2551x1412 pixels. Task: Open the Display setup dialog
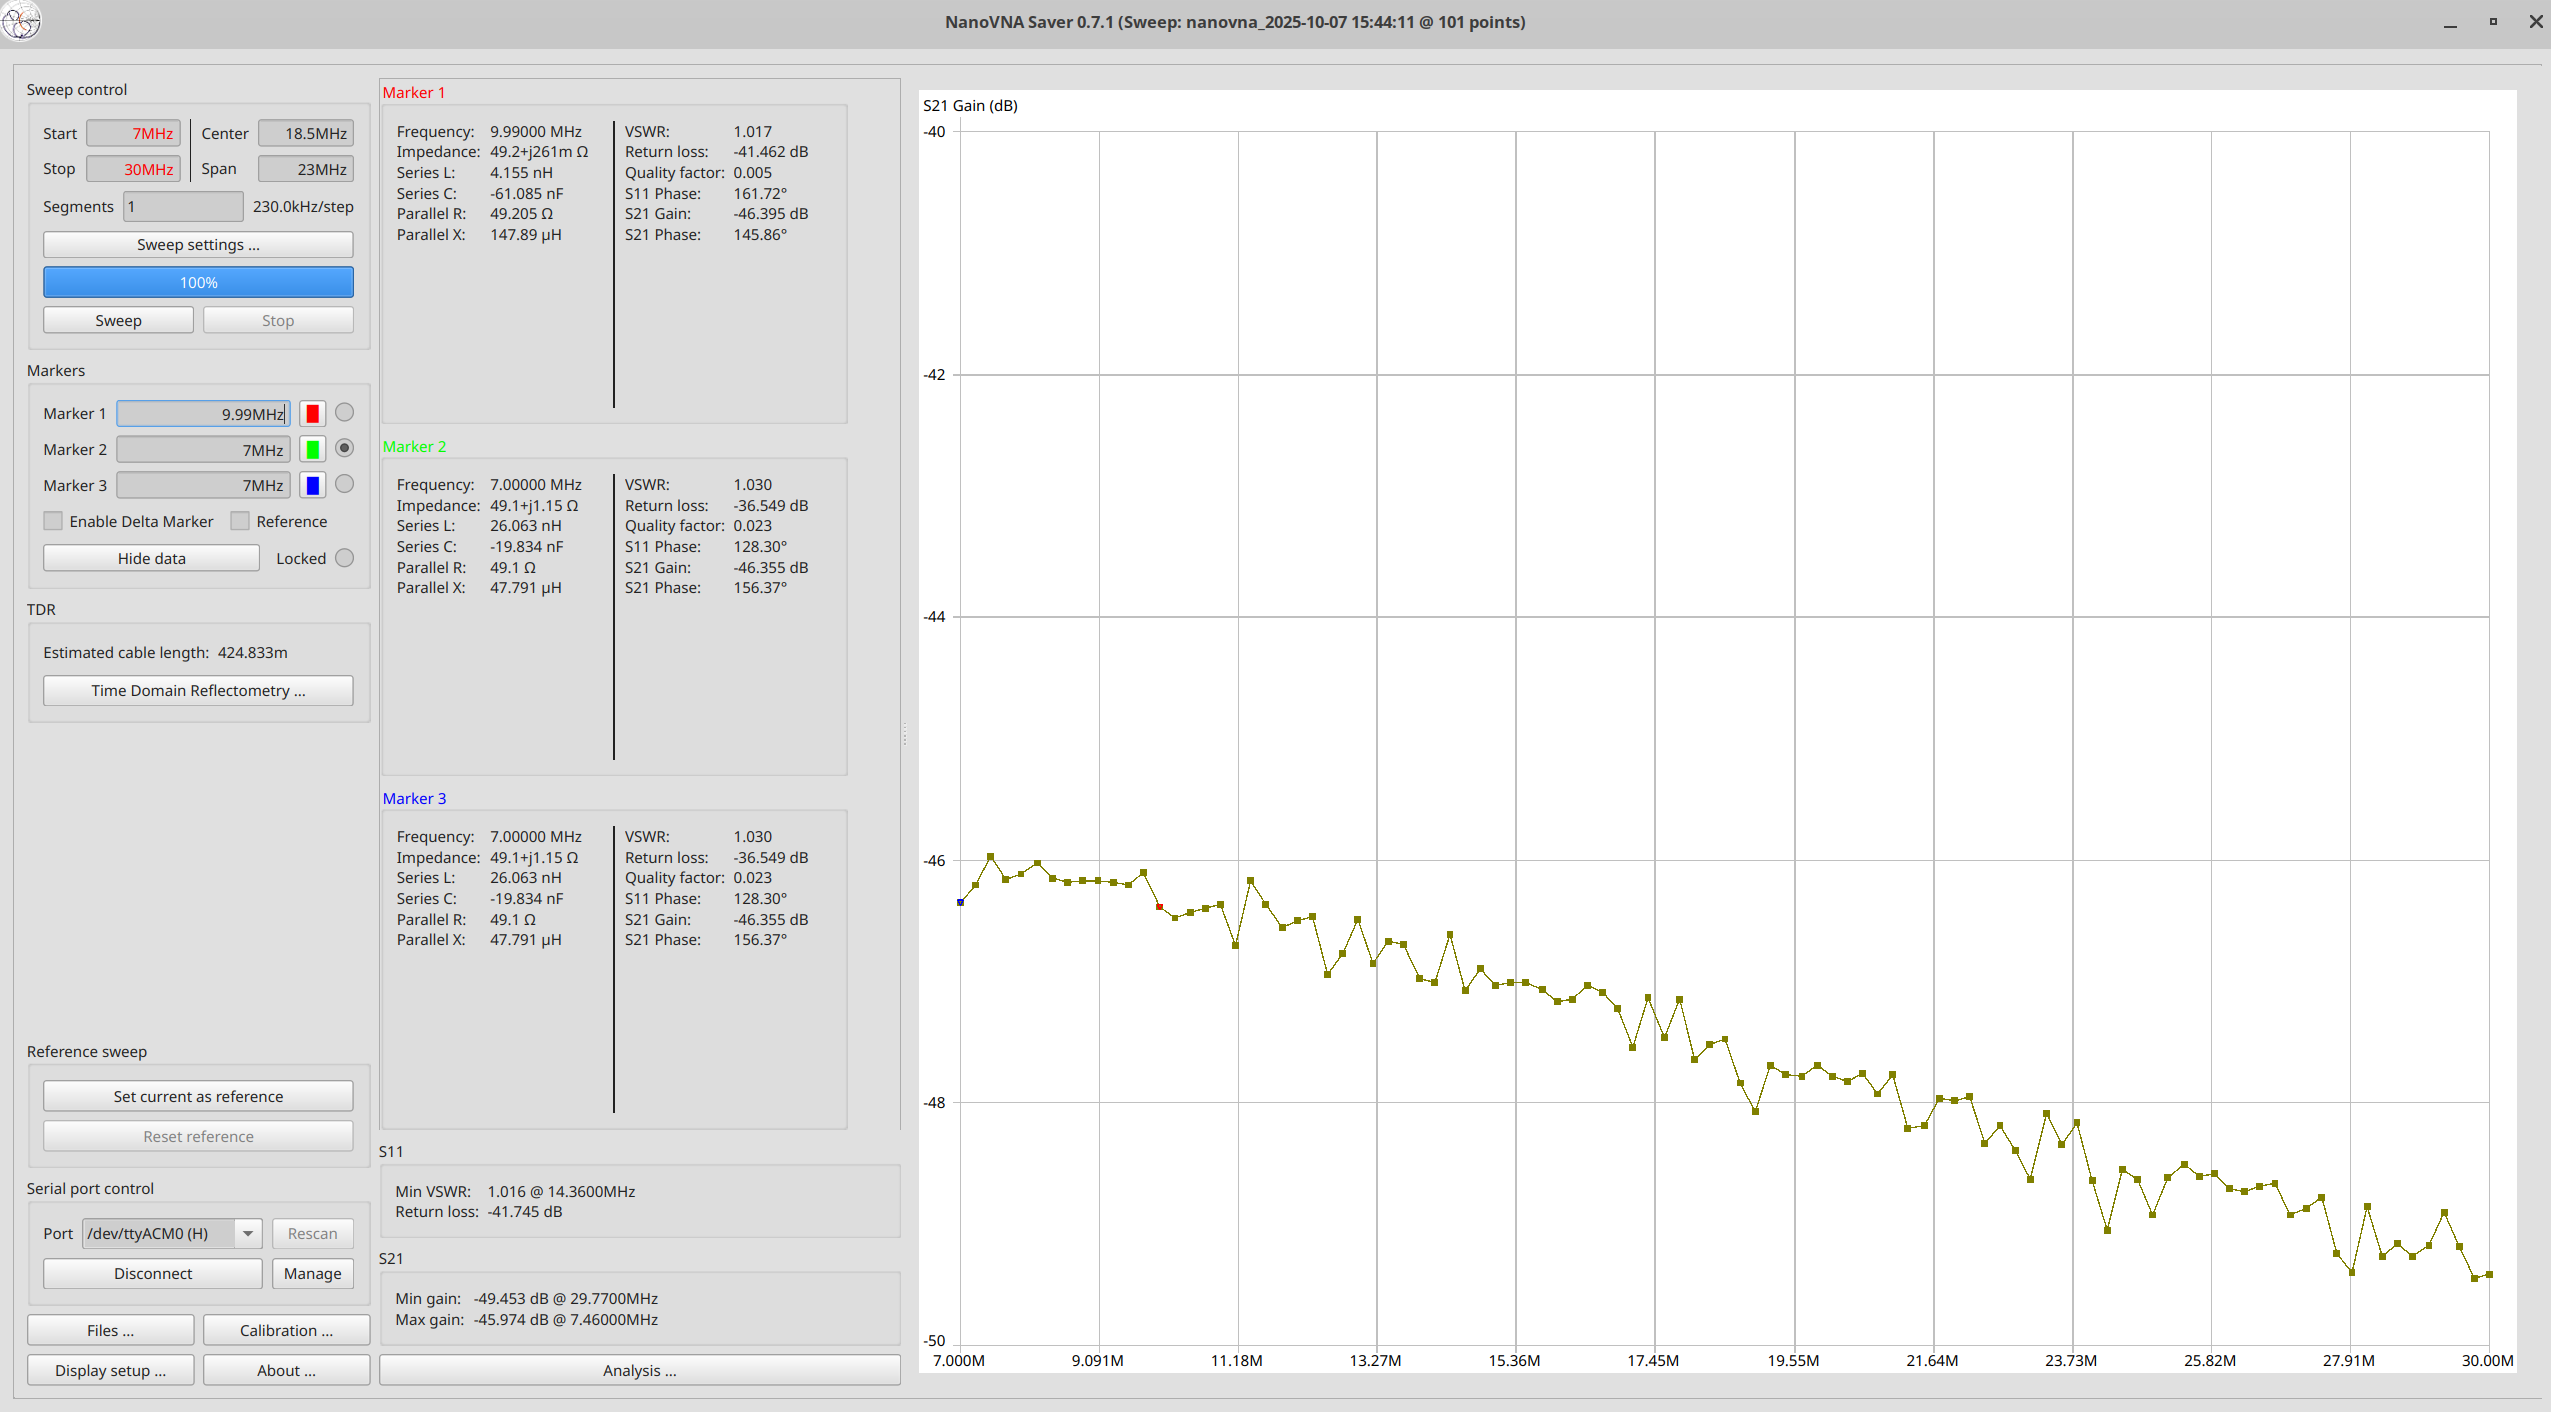(x=110, y=1370)
